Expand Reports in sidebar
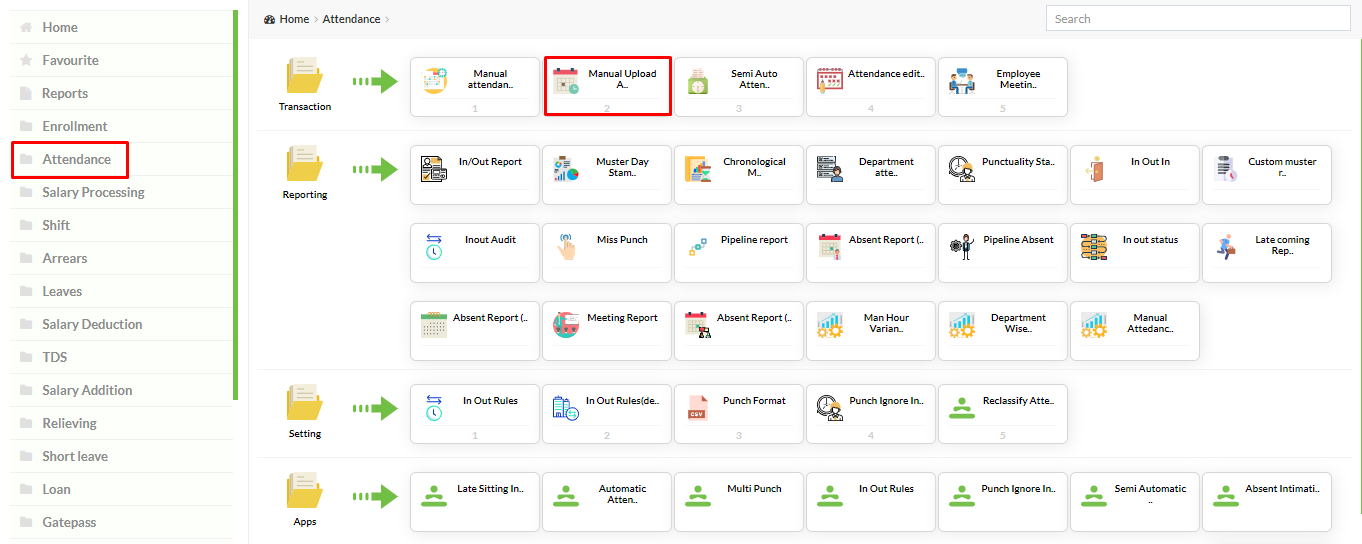 point(121,93)
